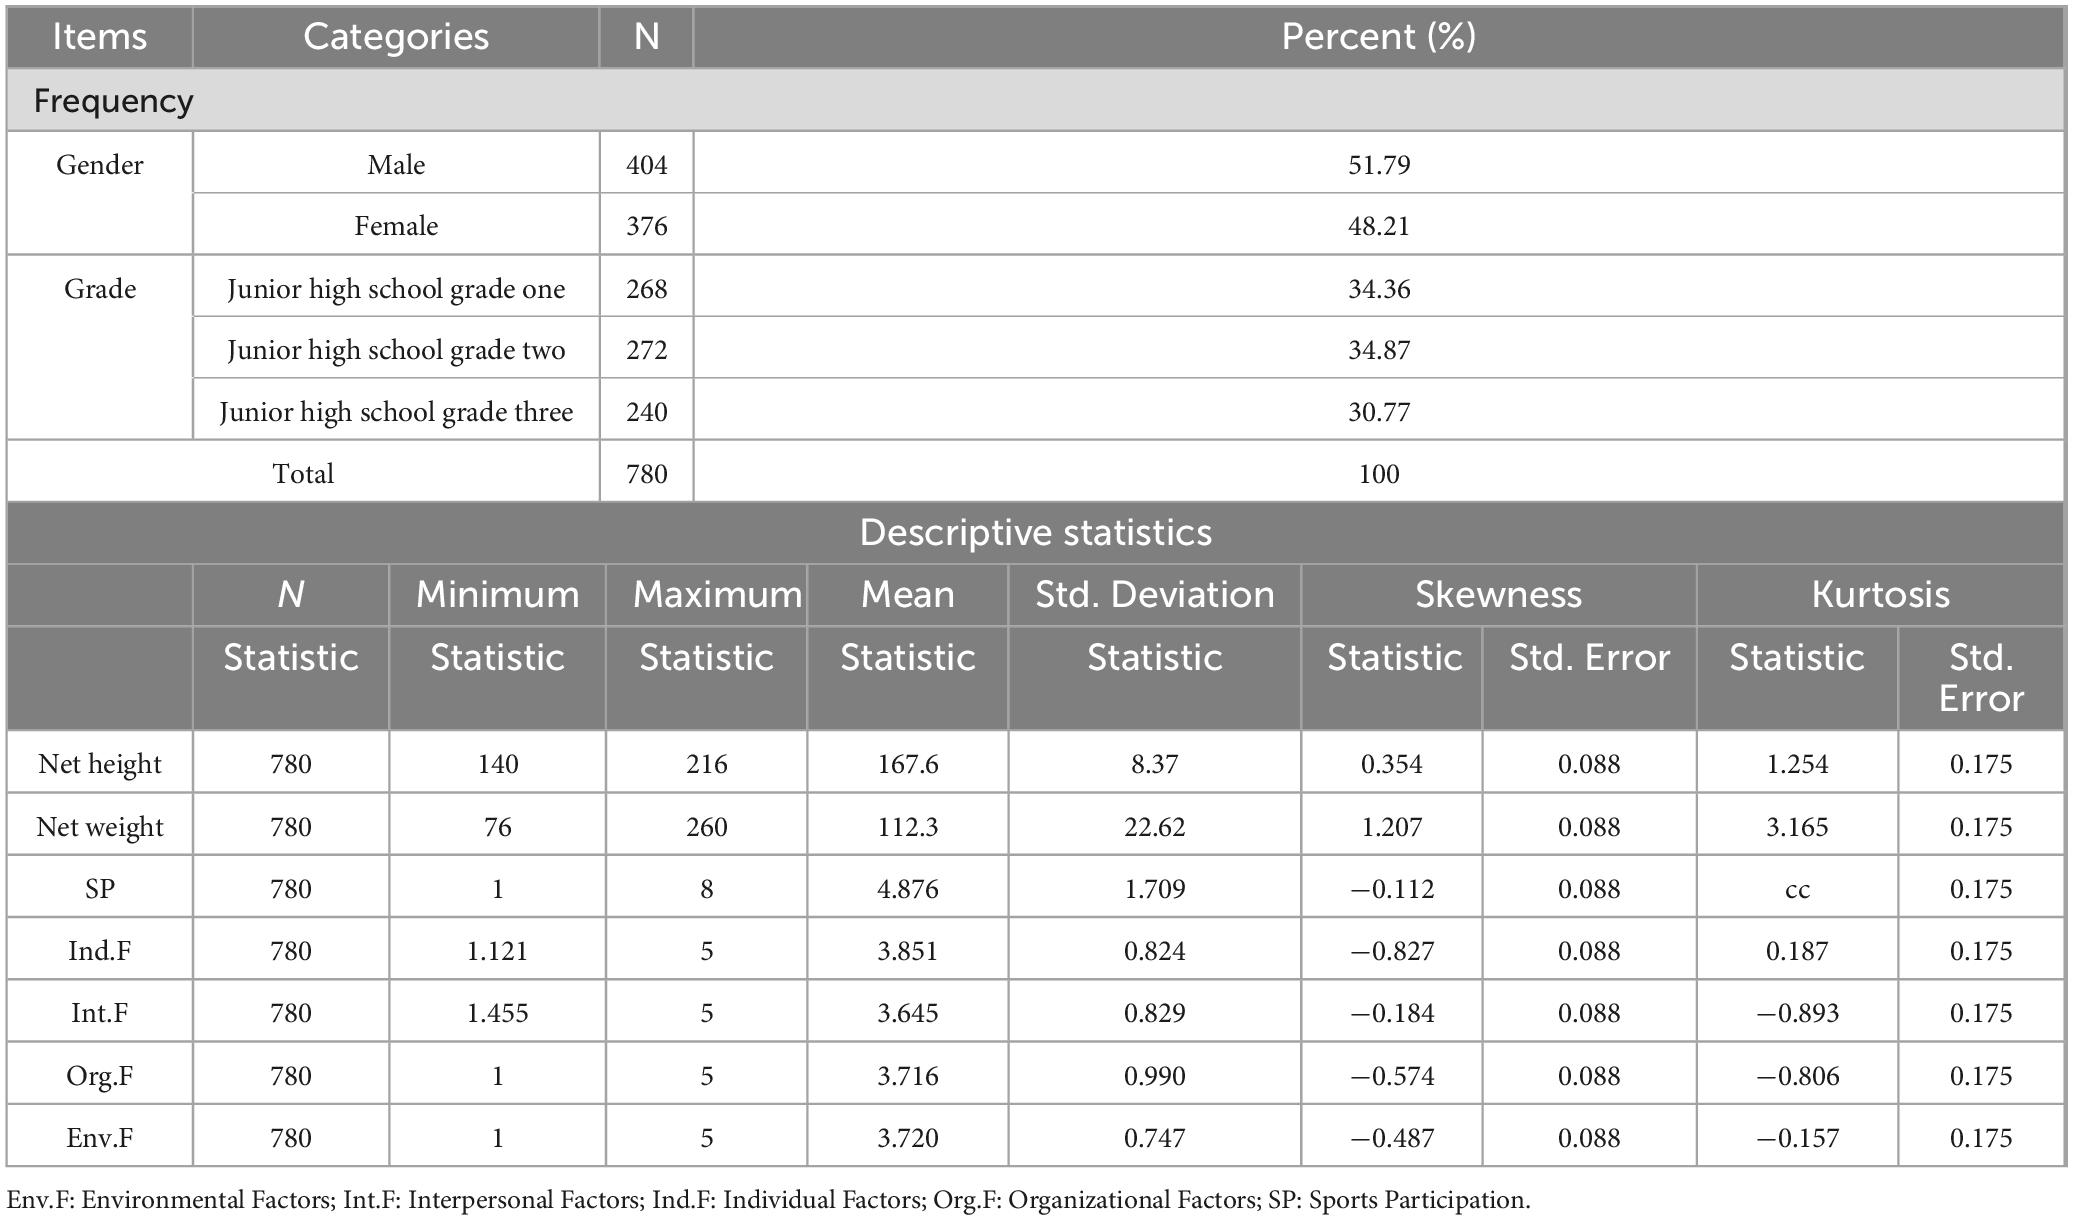Select the "Org.F" row label
This screenshot has width=2073, height=1220.
99,1076
